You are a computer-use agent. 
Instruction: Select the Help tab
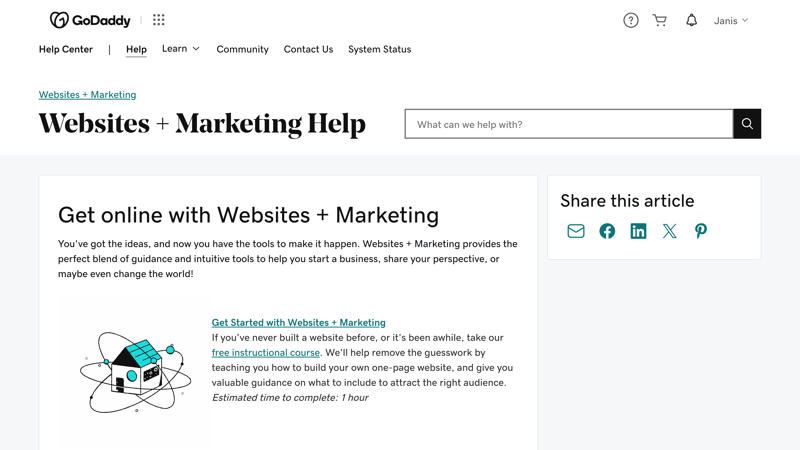[x=136, y=49]
